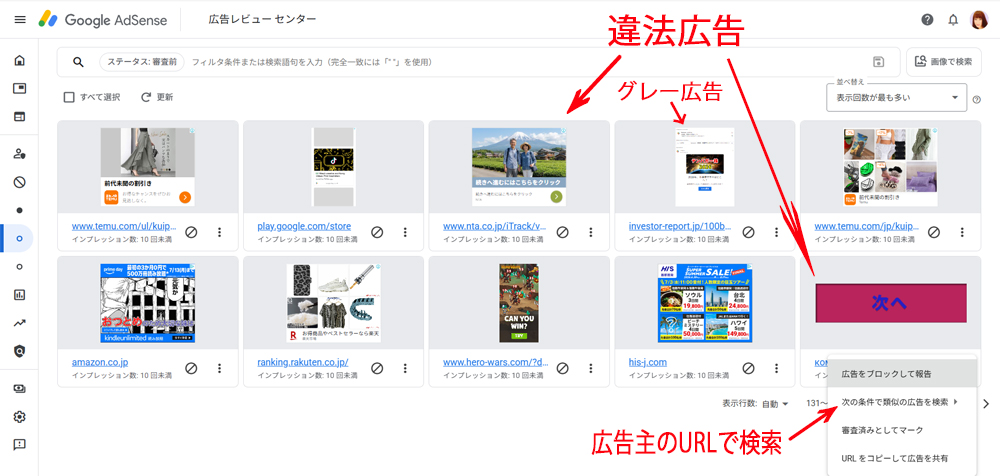Open the Privacy & messaging sidebar icon
Image resolution: width=1000 pixels, height=476 pixels.
pyautogui.click(x=20, y=154)
